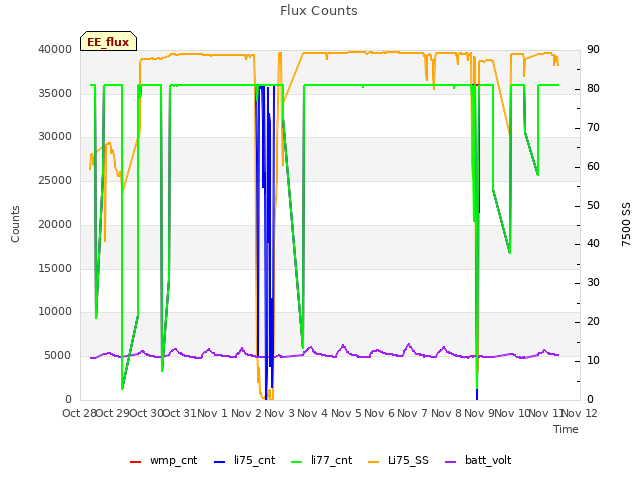Click the 35000 left axis tick label

click(x=55, y=93)
